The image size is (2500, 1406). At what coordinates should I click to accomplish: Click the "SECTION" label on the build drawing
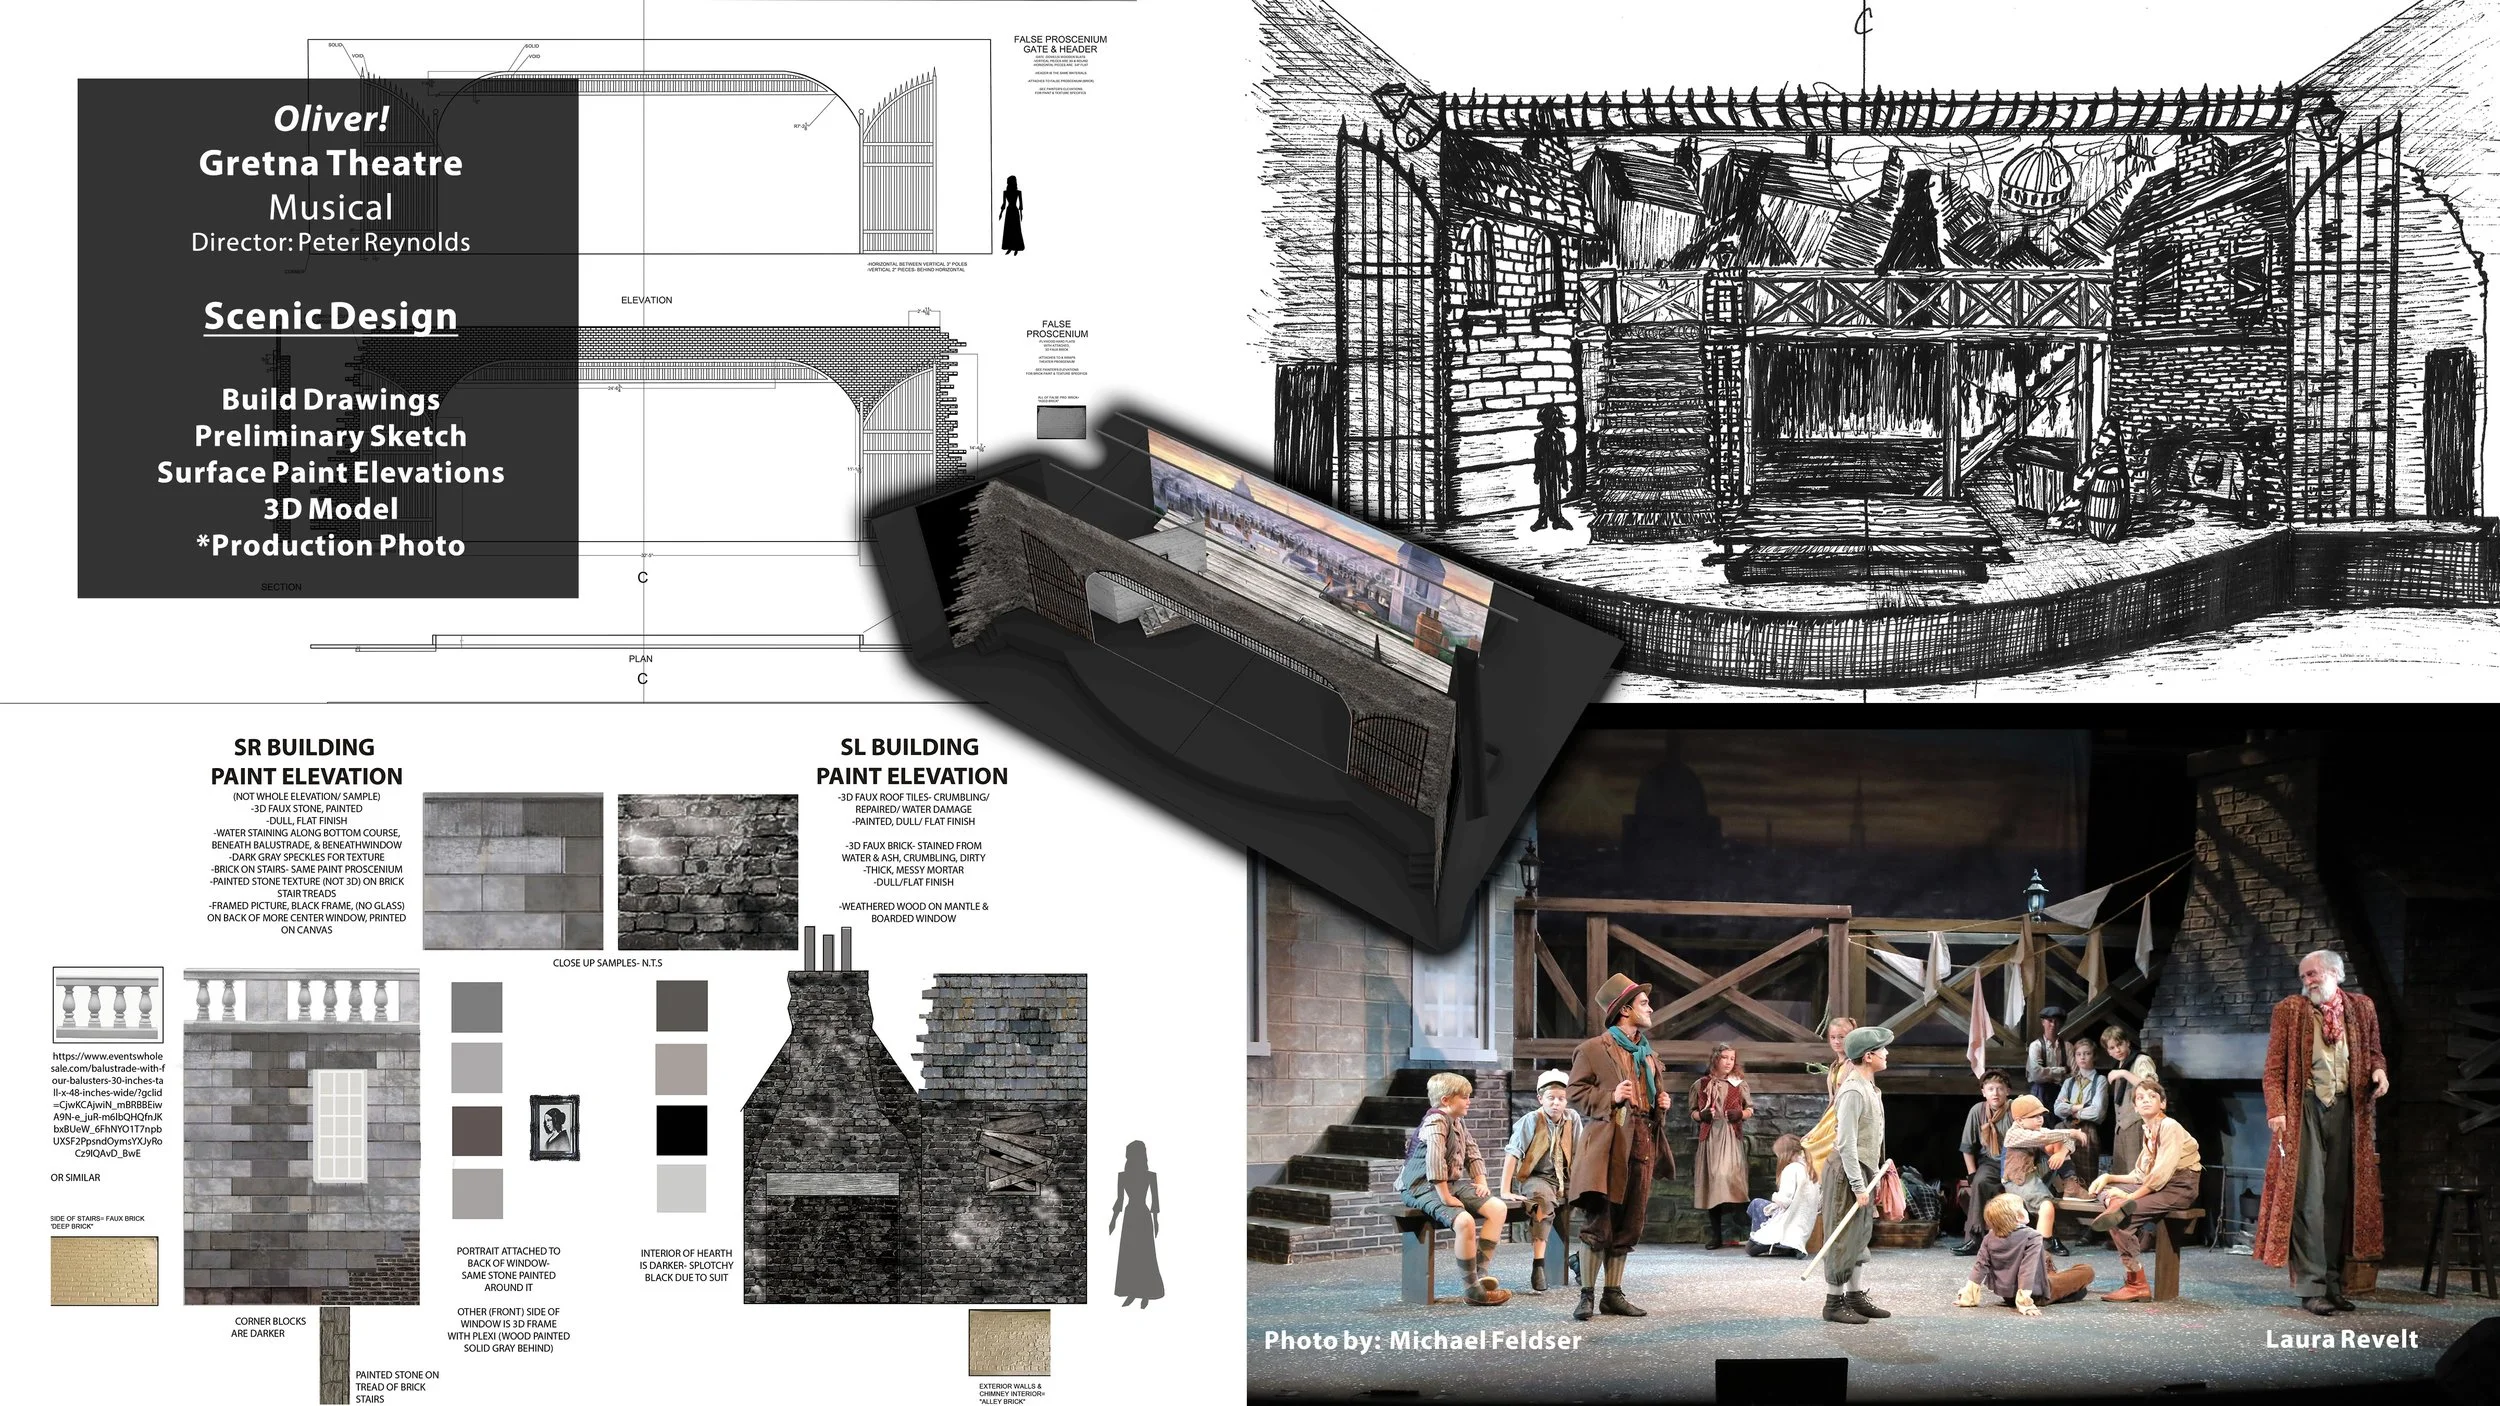click(x=281, y=587)
